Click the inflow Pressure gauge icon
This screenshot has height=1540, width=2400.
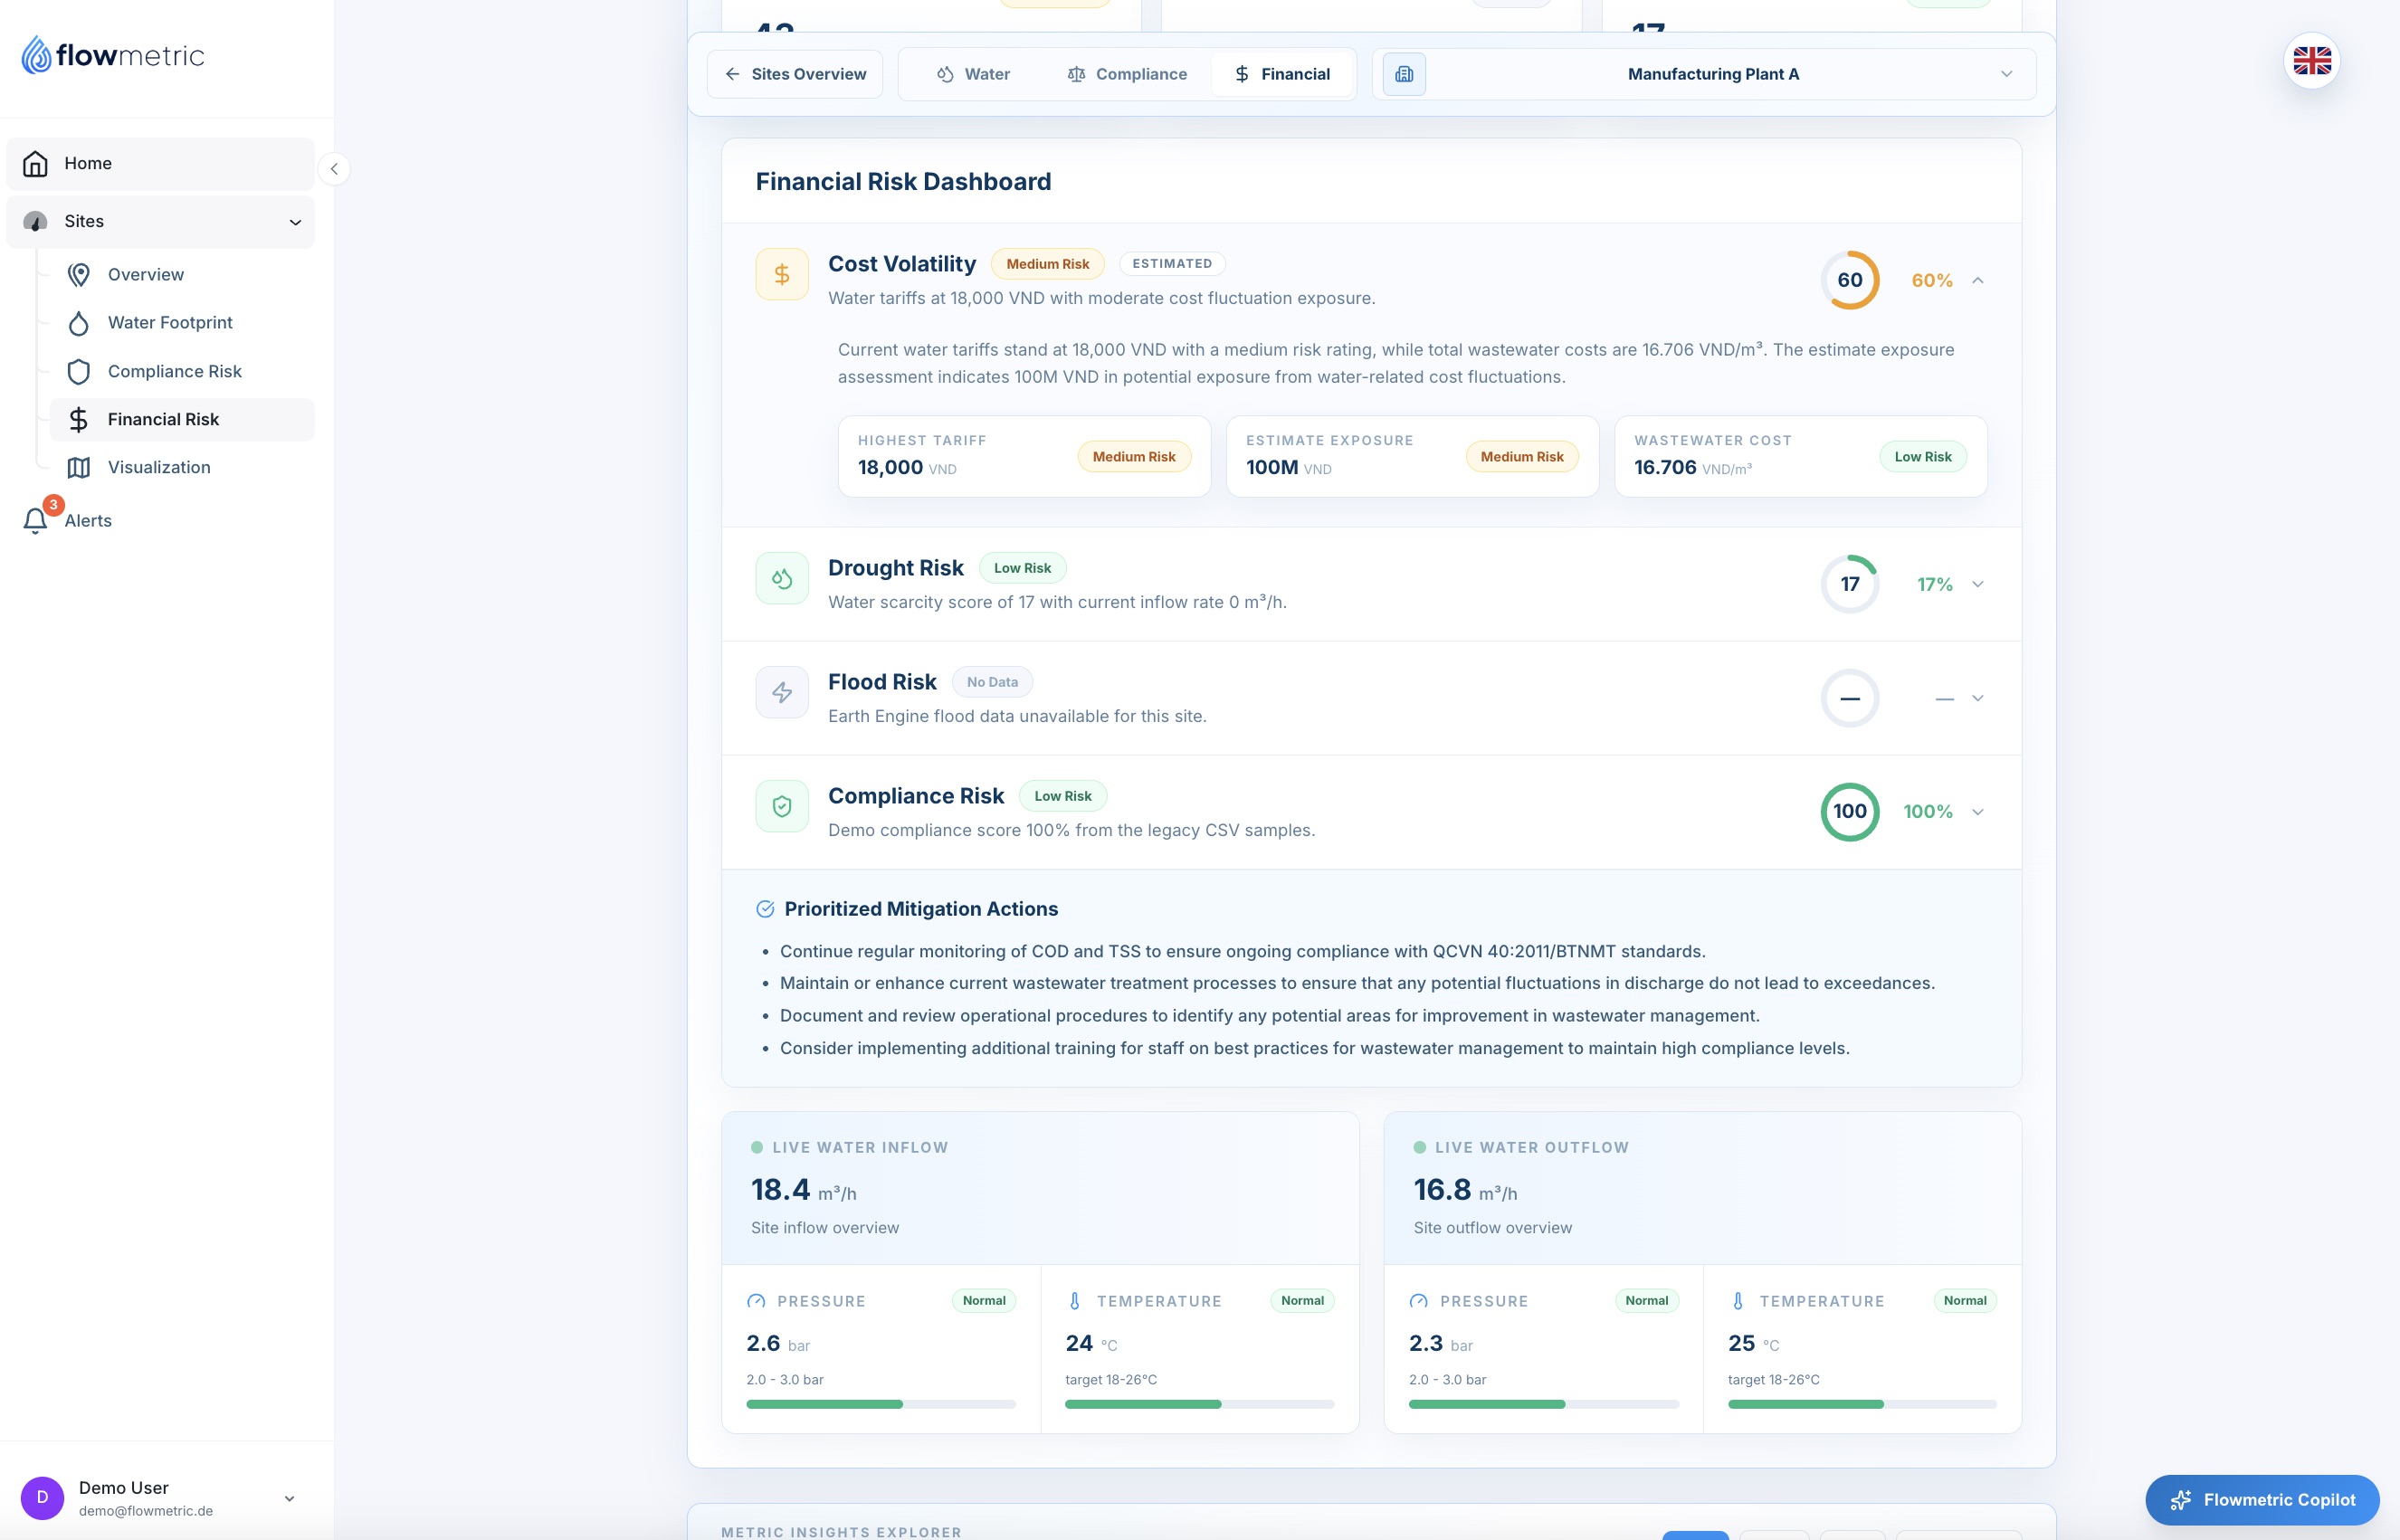[x=756, y=1301]
